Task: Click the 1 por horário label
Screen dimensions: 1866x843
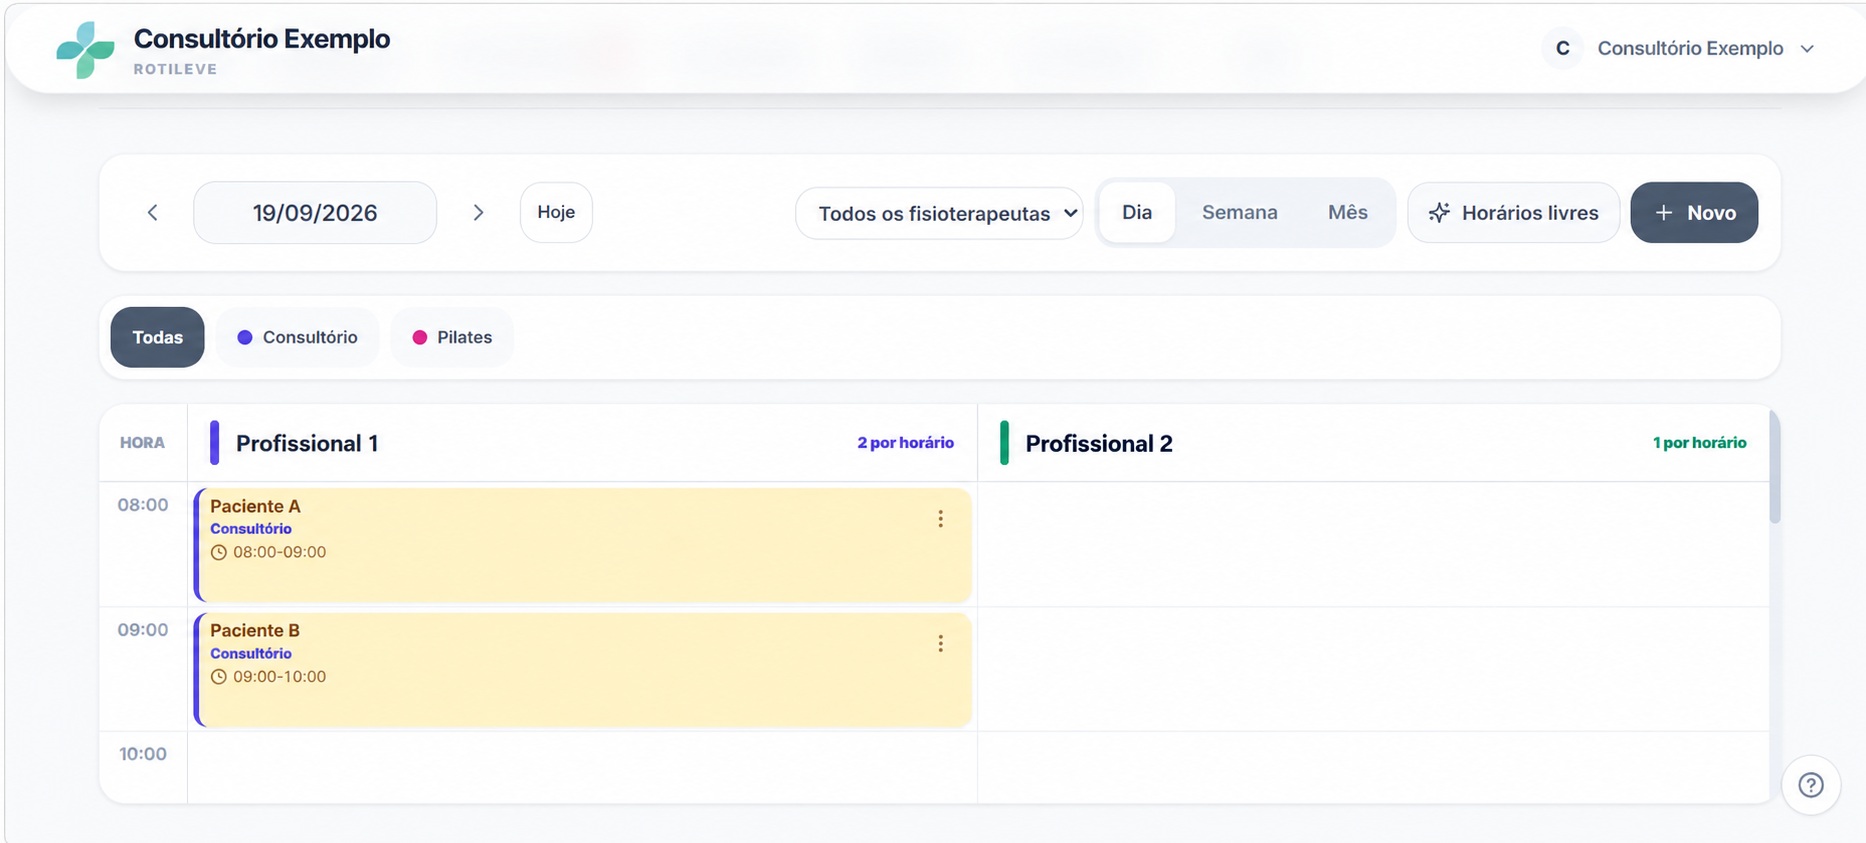Action: pyautogui.click(x=1699, y=443)
